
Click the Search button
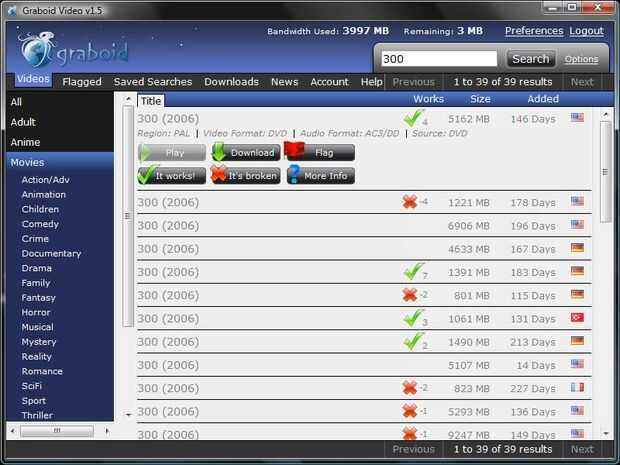click(531, 59)
